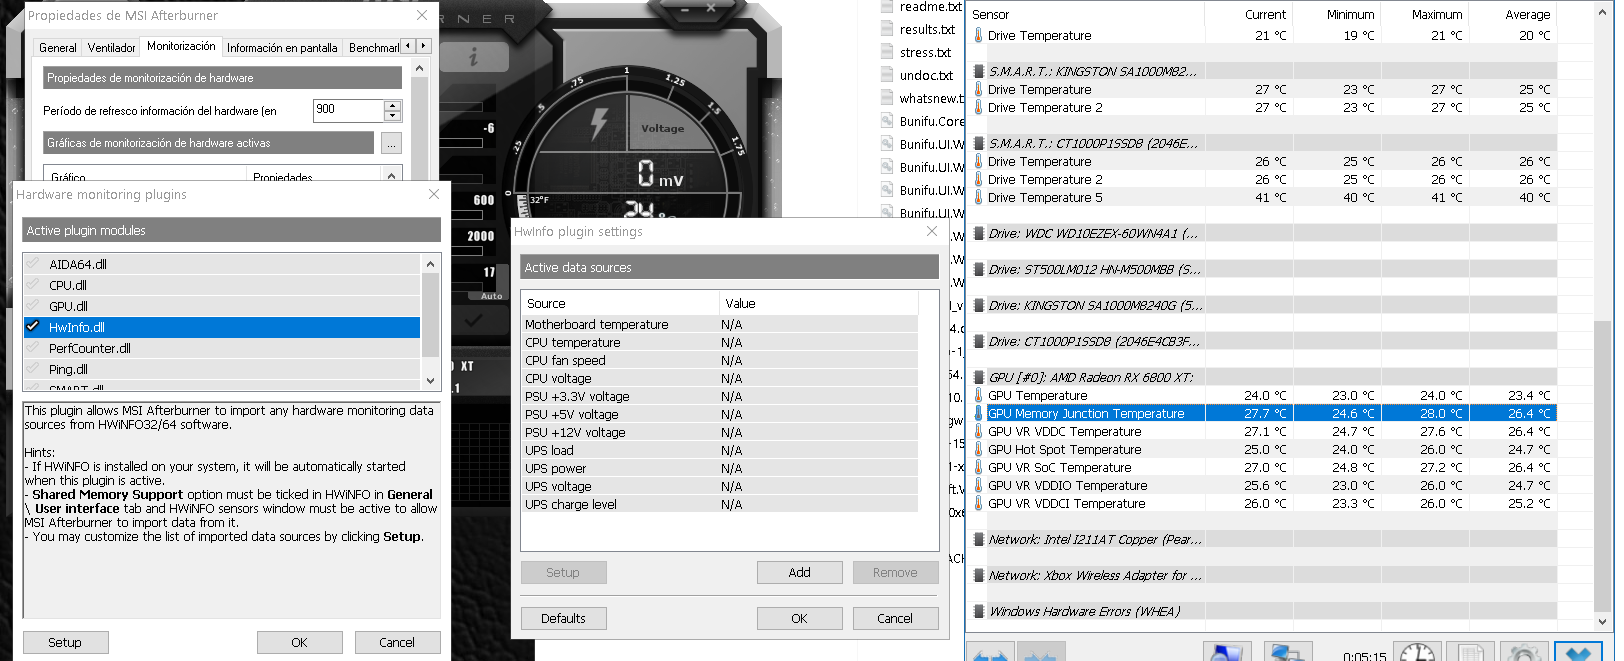Click the plugin list scroll-down arrow

pos(431,380)
